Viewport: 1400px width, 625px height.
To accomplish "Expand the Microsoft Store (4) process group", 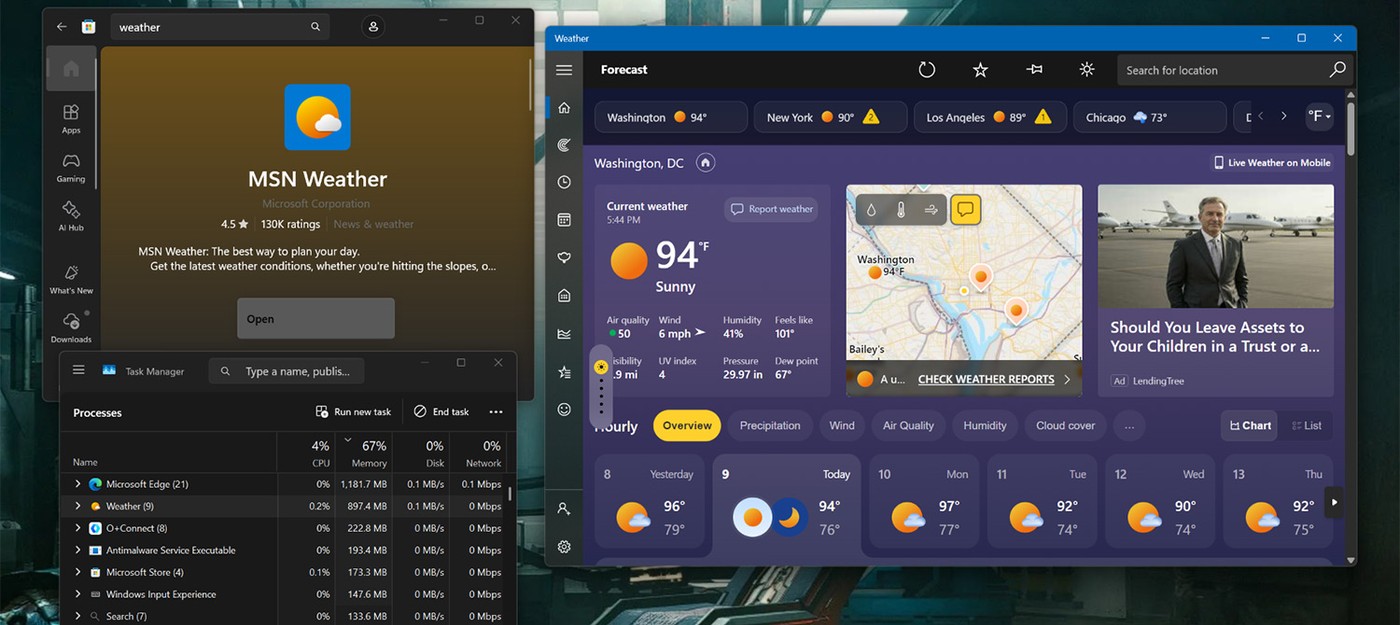I will (78, 572).
